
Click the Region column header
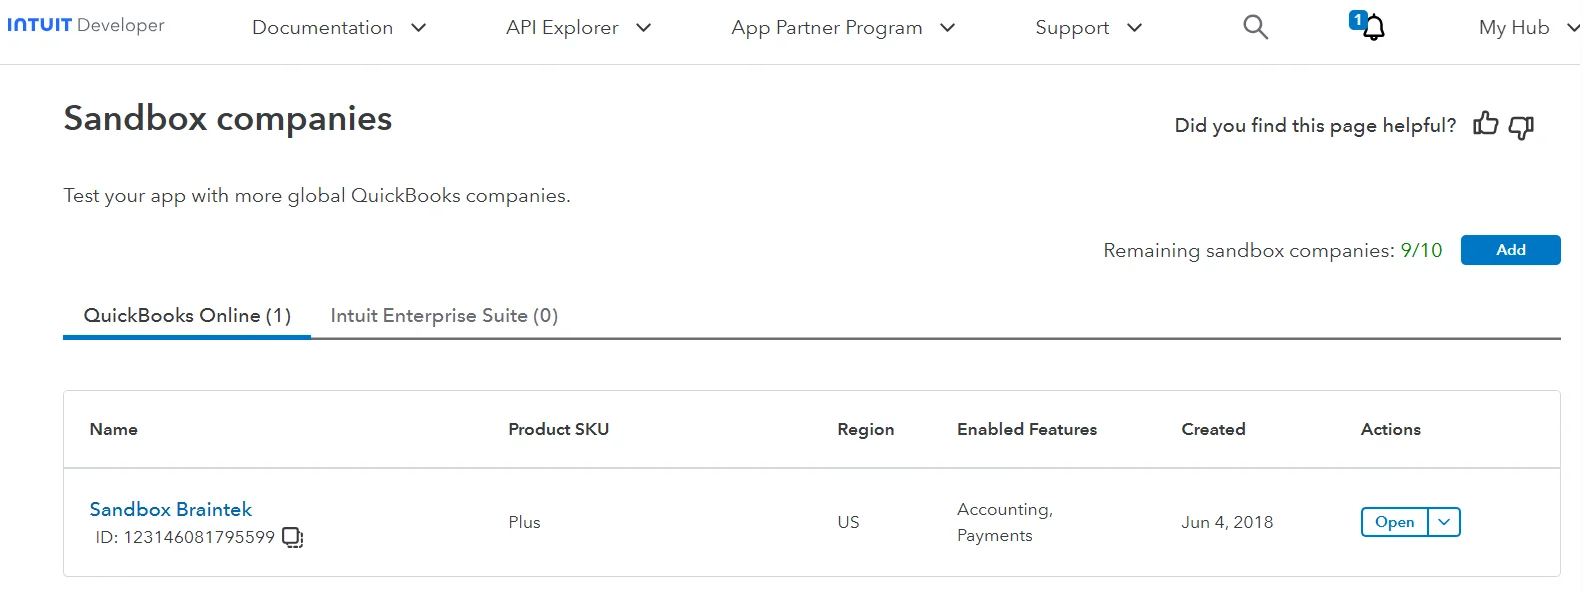click(x=866, y=429)
